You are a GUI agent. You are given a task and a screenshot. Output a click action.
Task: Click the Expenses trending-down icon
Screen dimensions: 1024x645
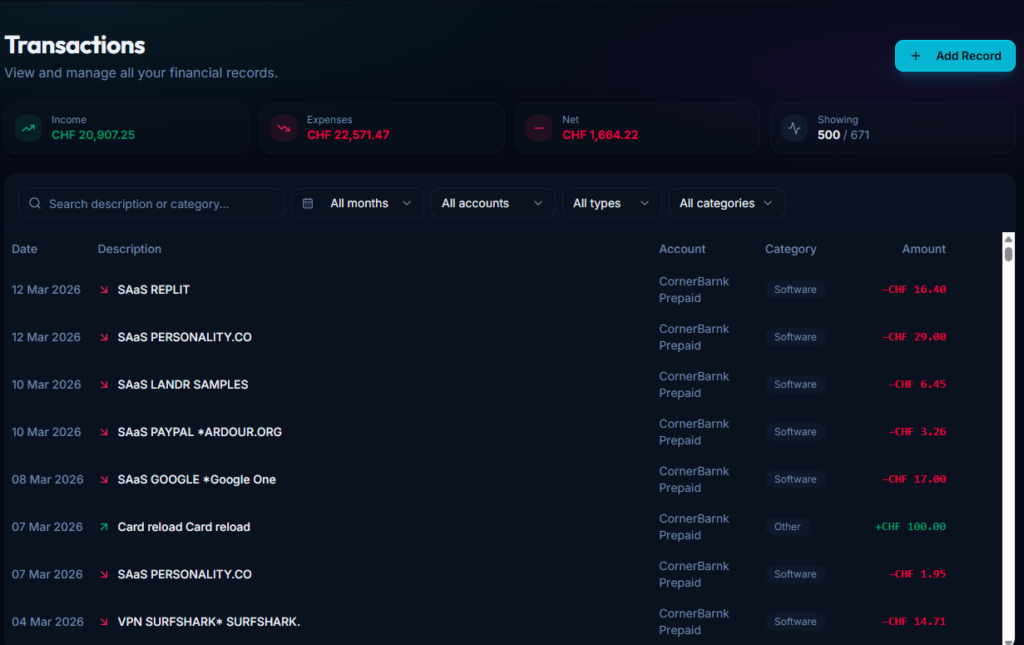284,128
